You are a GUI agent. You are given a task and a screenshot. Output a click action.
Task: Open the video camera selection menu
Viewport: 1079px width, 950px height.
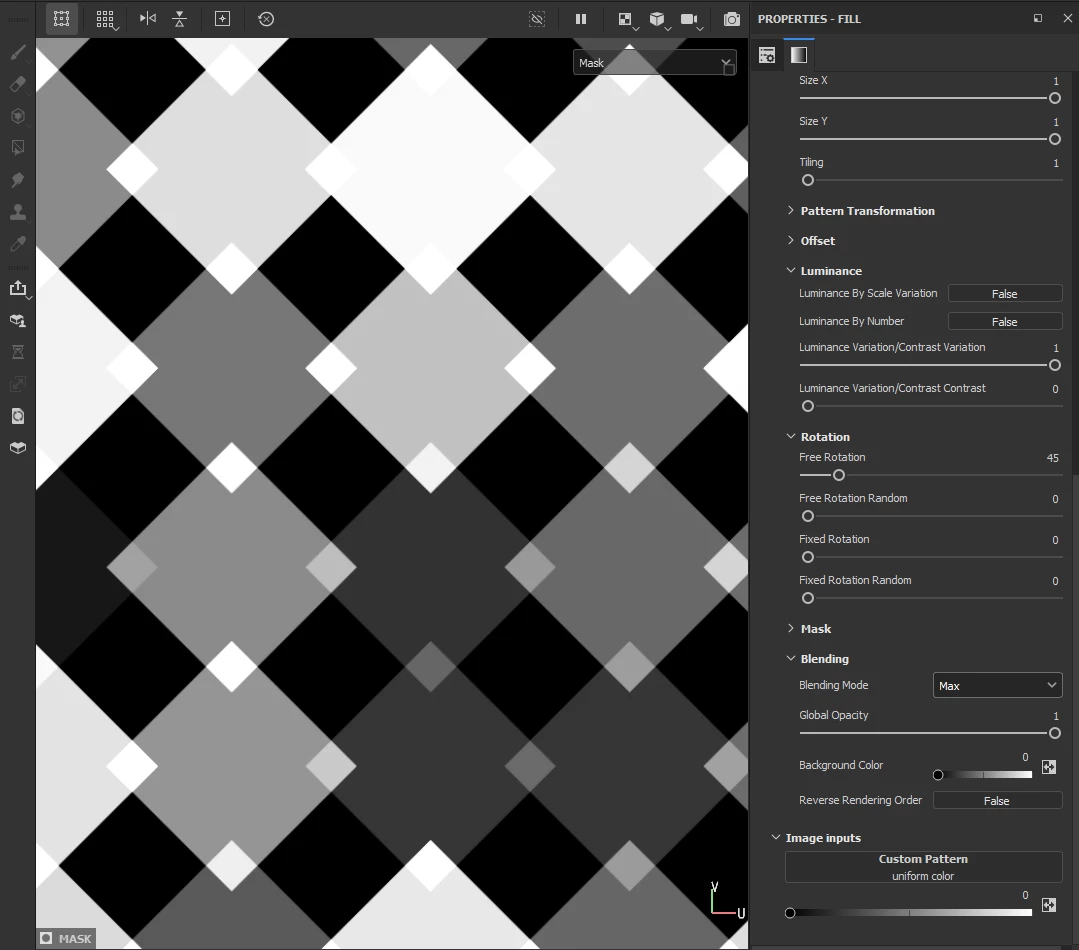[690, 19]
